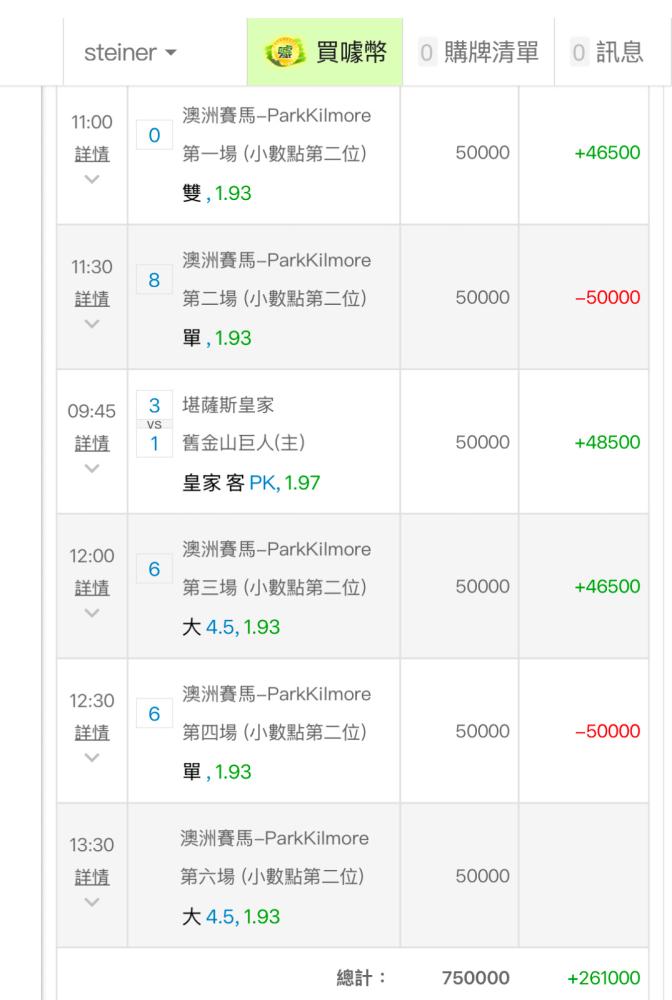This screenshot has width=672, height=1000.
Task: Click result badge 6 for 第三場
Action: 154,570
